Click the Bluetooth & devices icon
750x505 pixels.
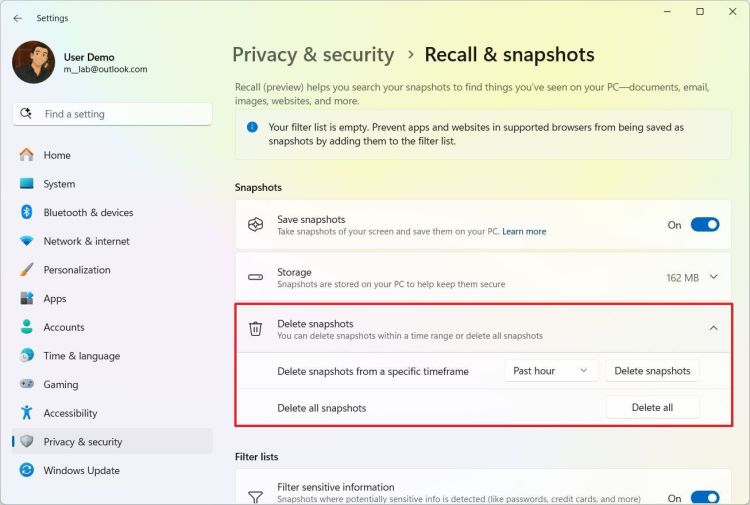pyautogui.click(x=26, y=212)
